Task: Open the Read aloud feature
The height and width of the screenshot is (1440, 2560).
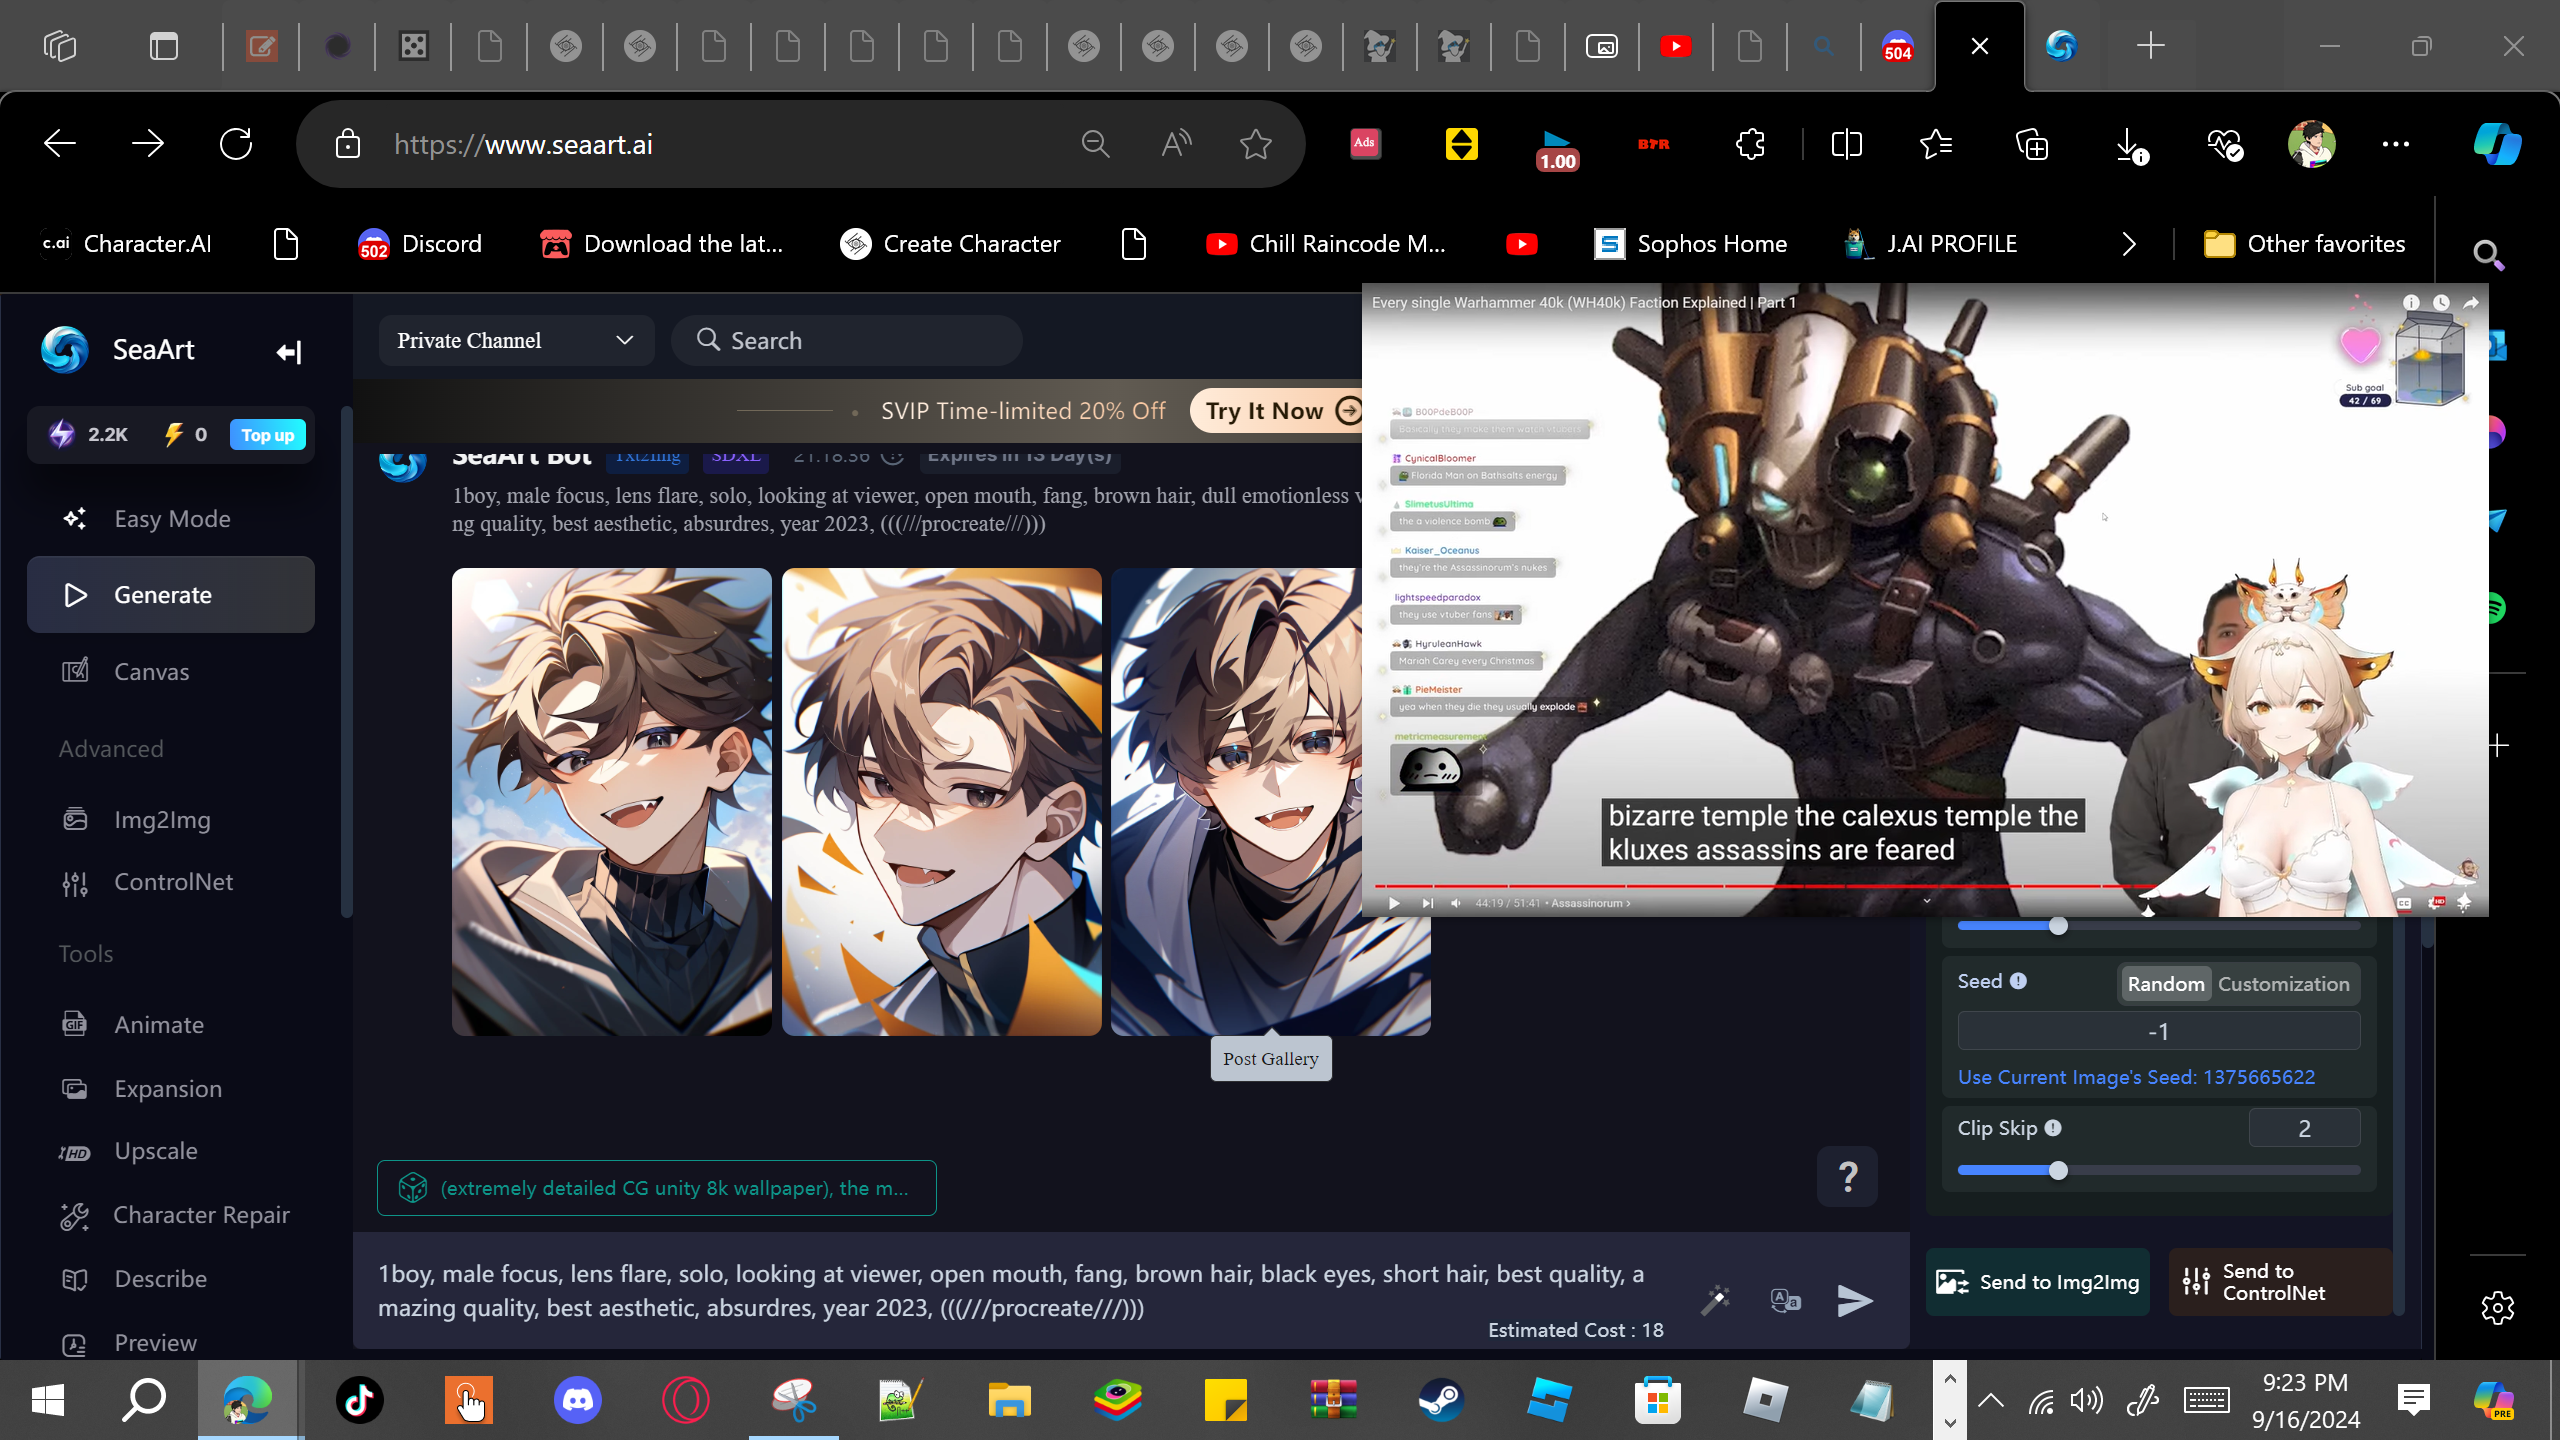Action: coord(1176,144)
